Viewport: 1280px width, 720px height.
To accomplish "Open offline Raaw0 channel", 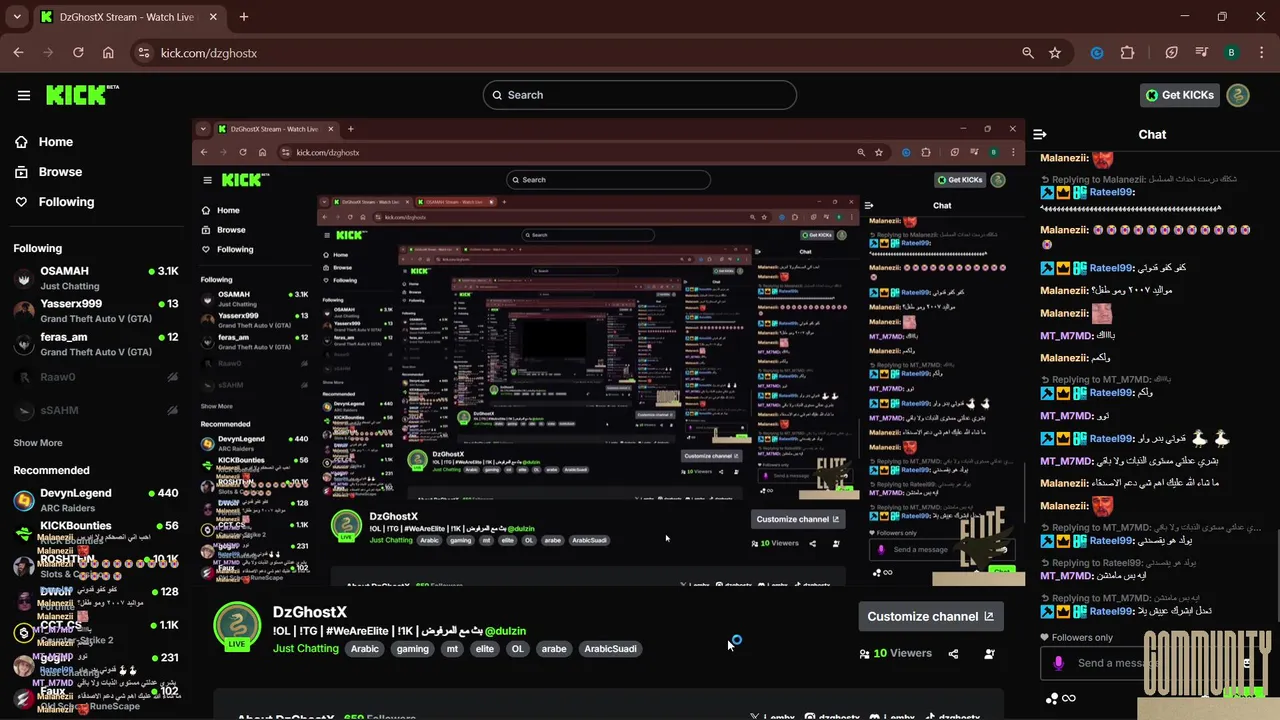I will point(96,377).
